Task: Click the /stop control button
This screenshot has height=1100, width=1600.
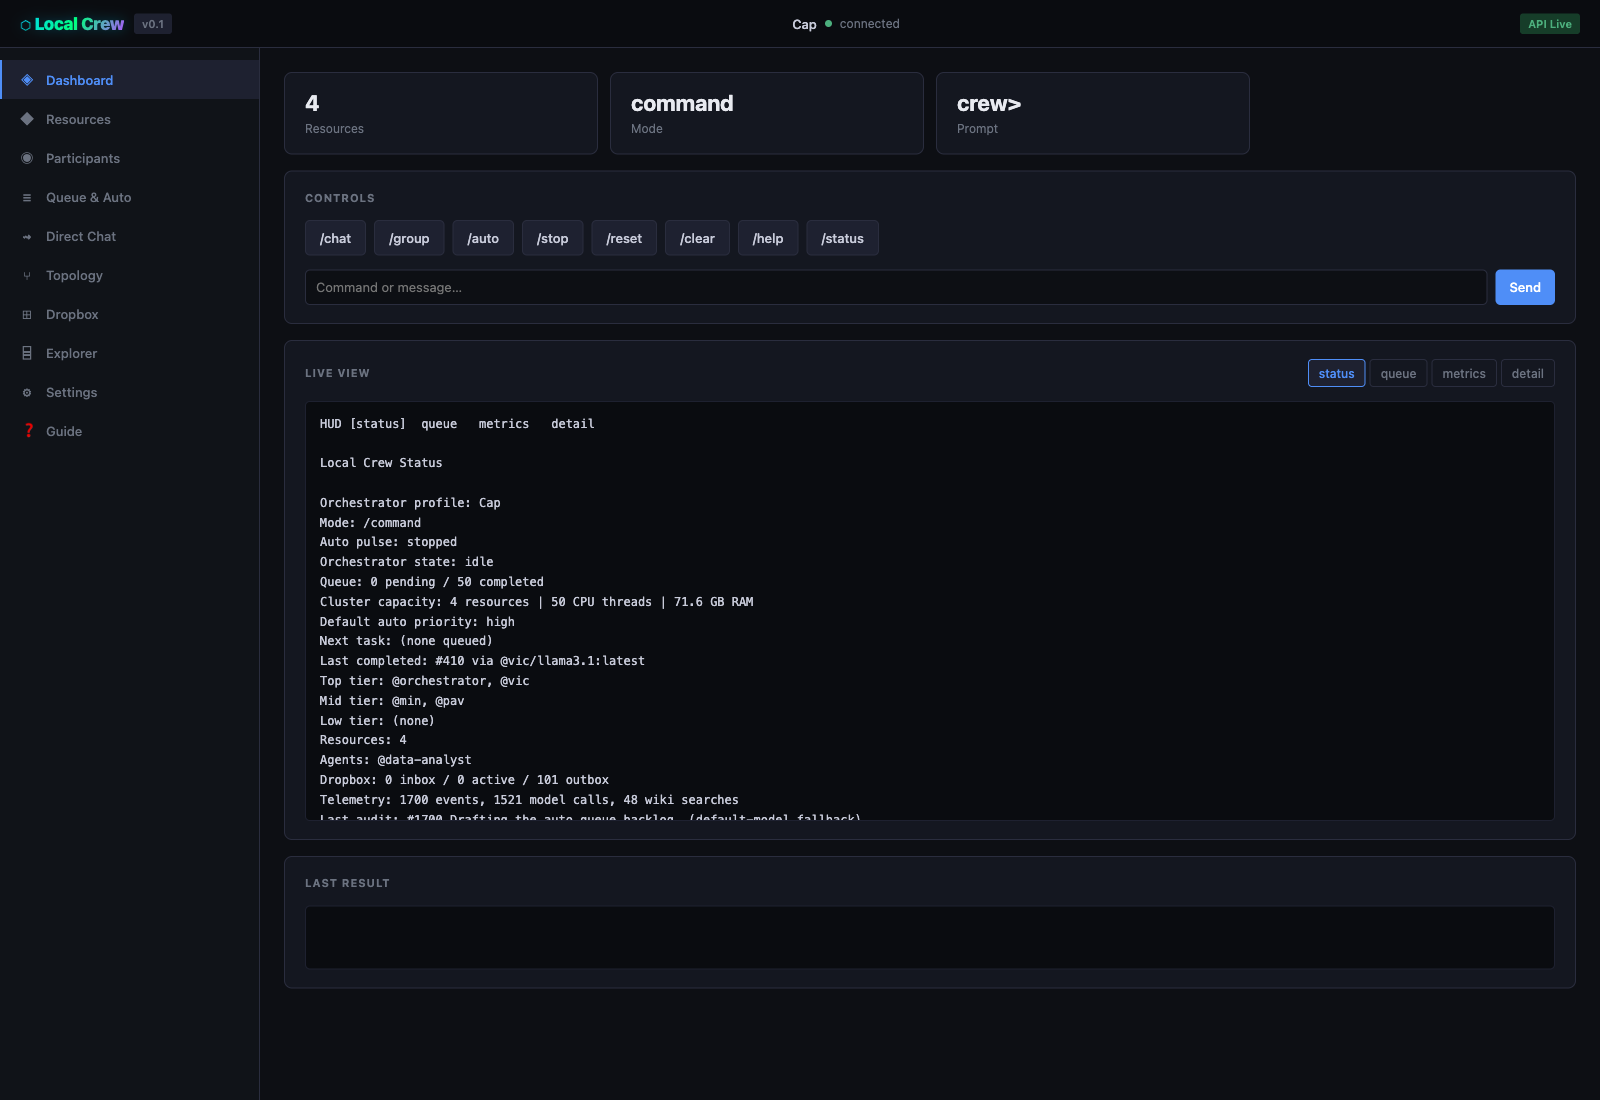Action: coord(552,238)
